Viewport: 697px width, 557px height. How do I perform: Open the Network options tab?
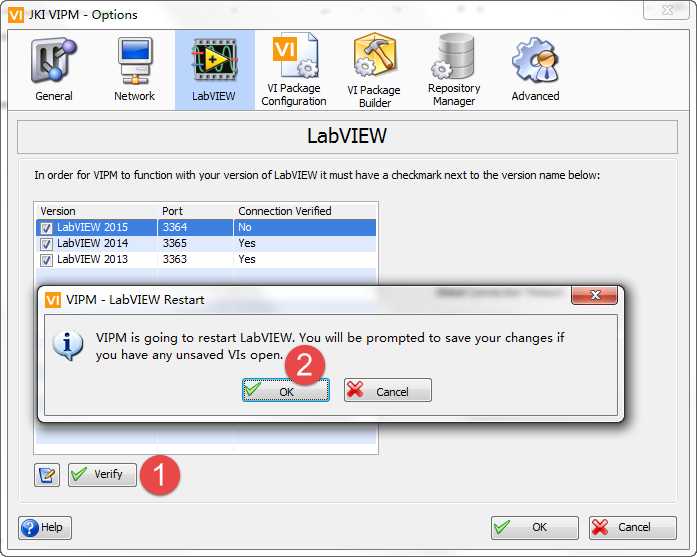[x=135, y=70]
